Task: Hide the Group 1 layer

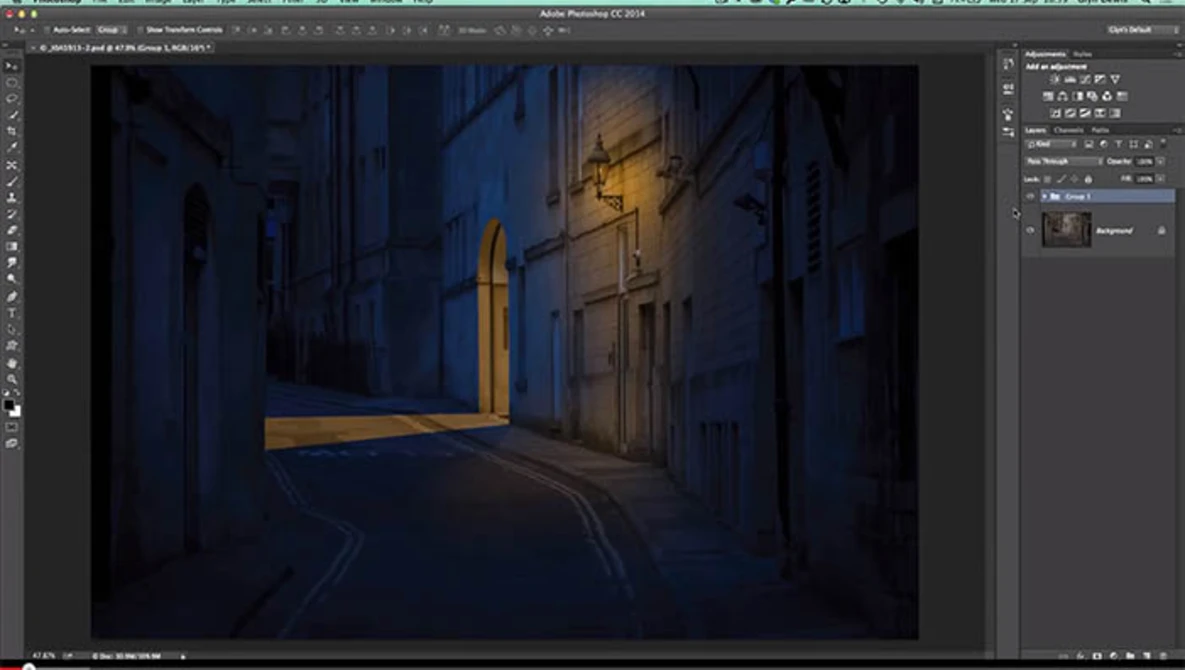Action: 1030,196
